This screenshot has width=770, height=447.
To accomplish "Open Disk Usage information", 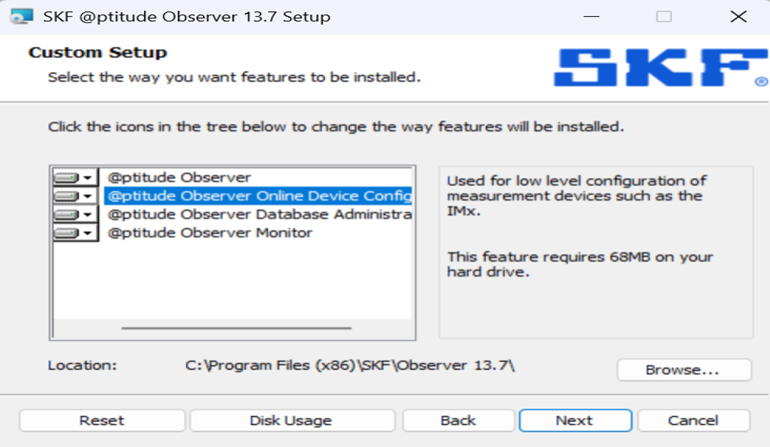I will click(x=291, y=420).
